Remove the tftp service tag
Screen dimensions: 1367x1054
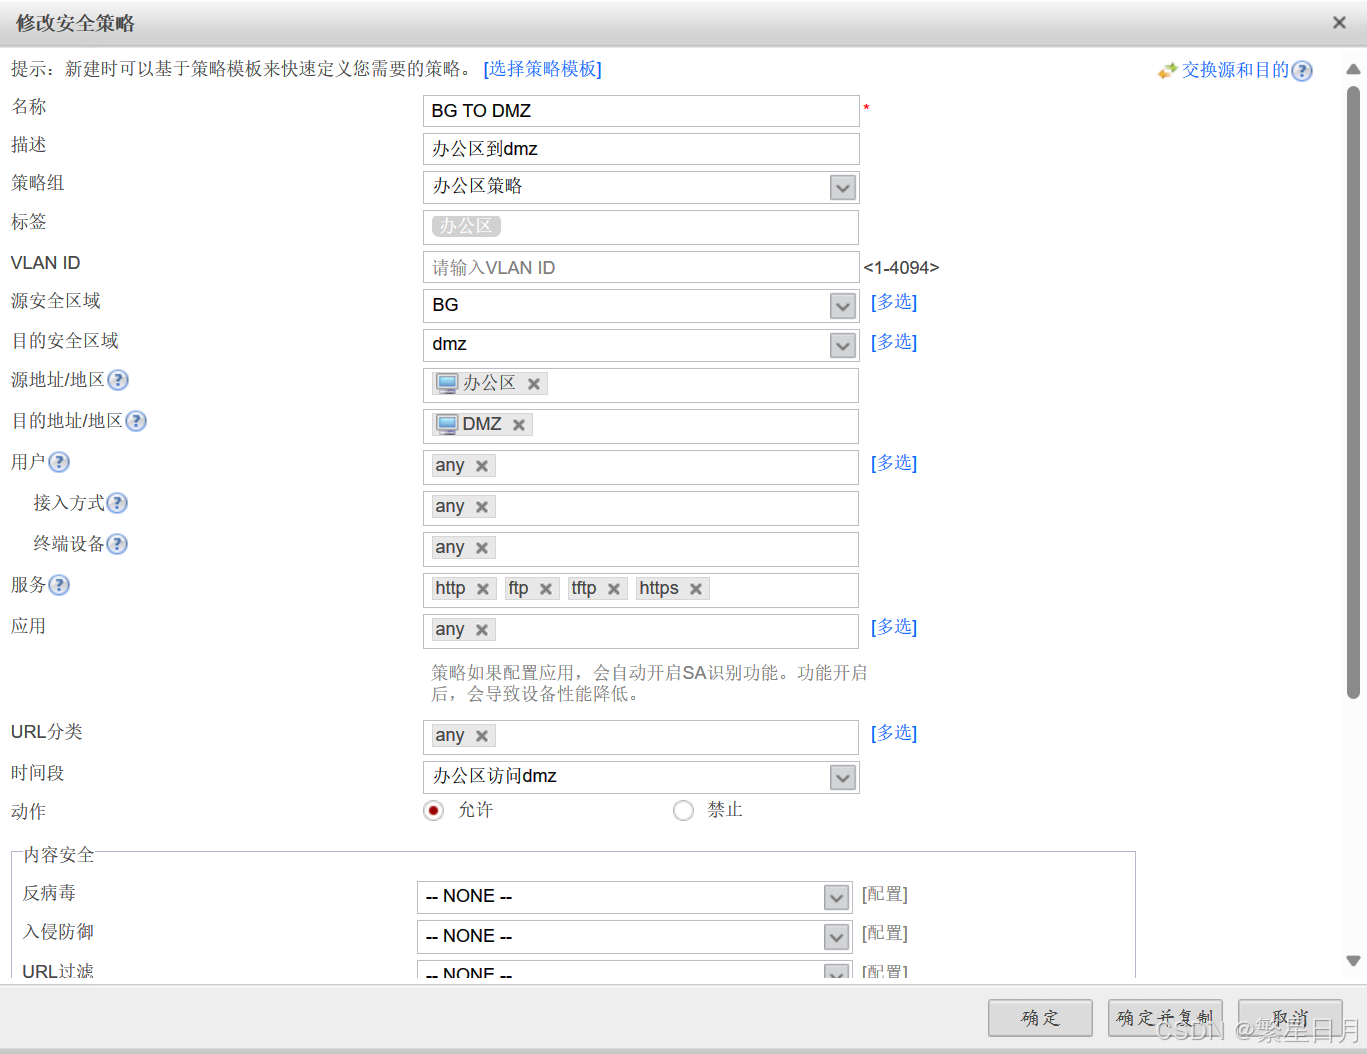pos(614,589)
